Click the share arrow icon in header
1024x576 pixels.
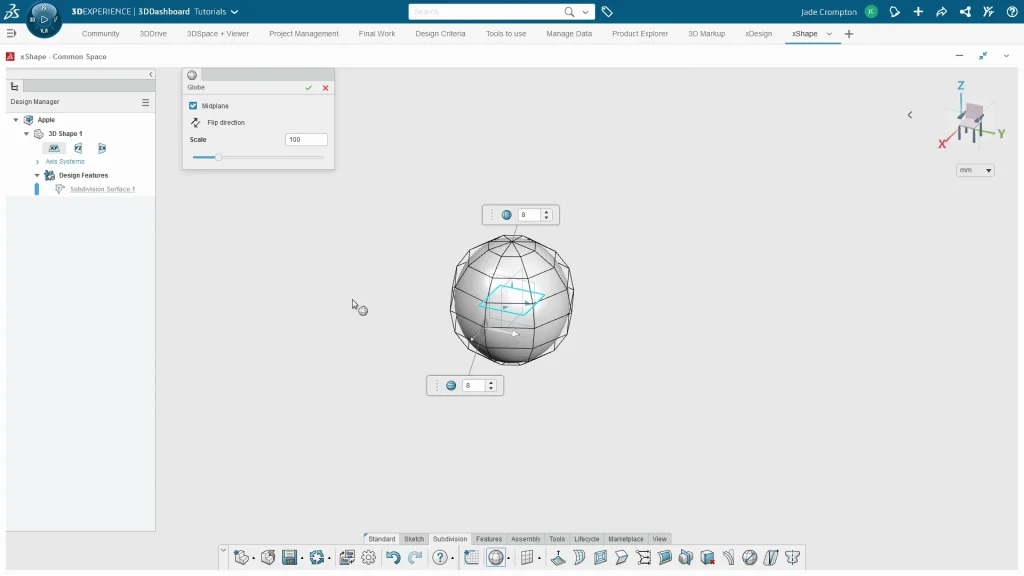tap(941, 12)
